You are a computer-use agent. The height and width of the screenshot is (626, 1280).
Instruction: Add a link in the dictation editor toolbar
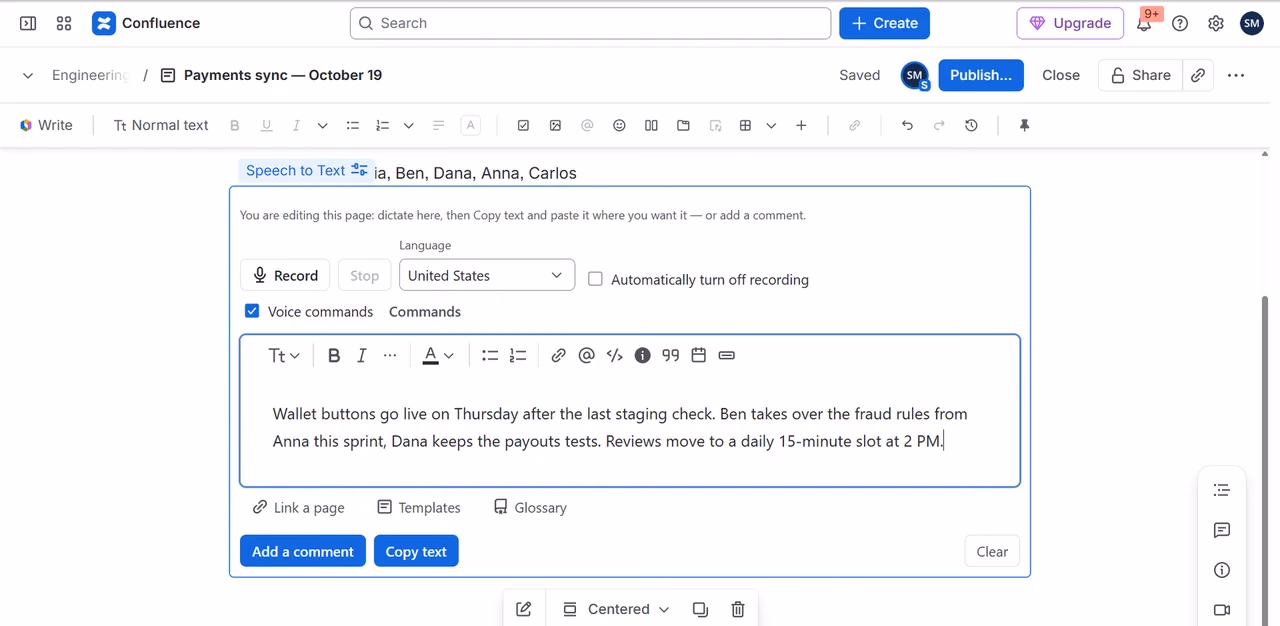(x=559, y=355)
